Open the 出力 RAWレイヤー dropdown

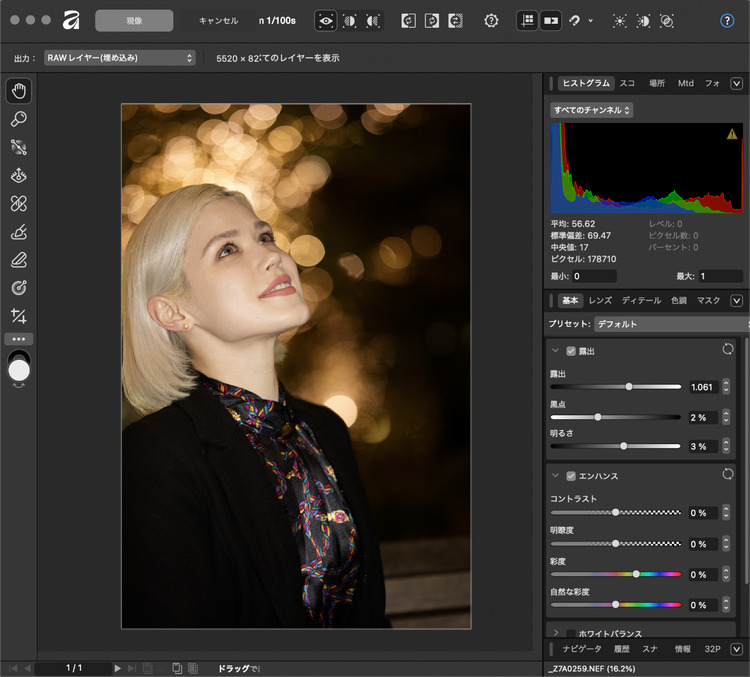click(118, 58)
